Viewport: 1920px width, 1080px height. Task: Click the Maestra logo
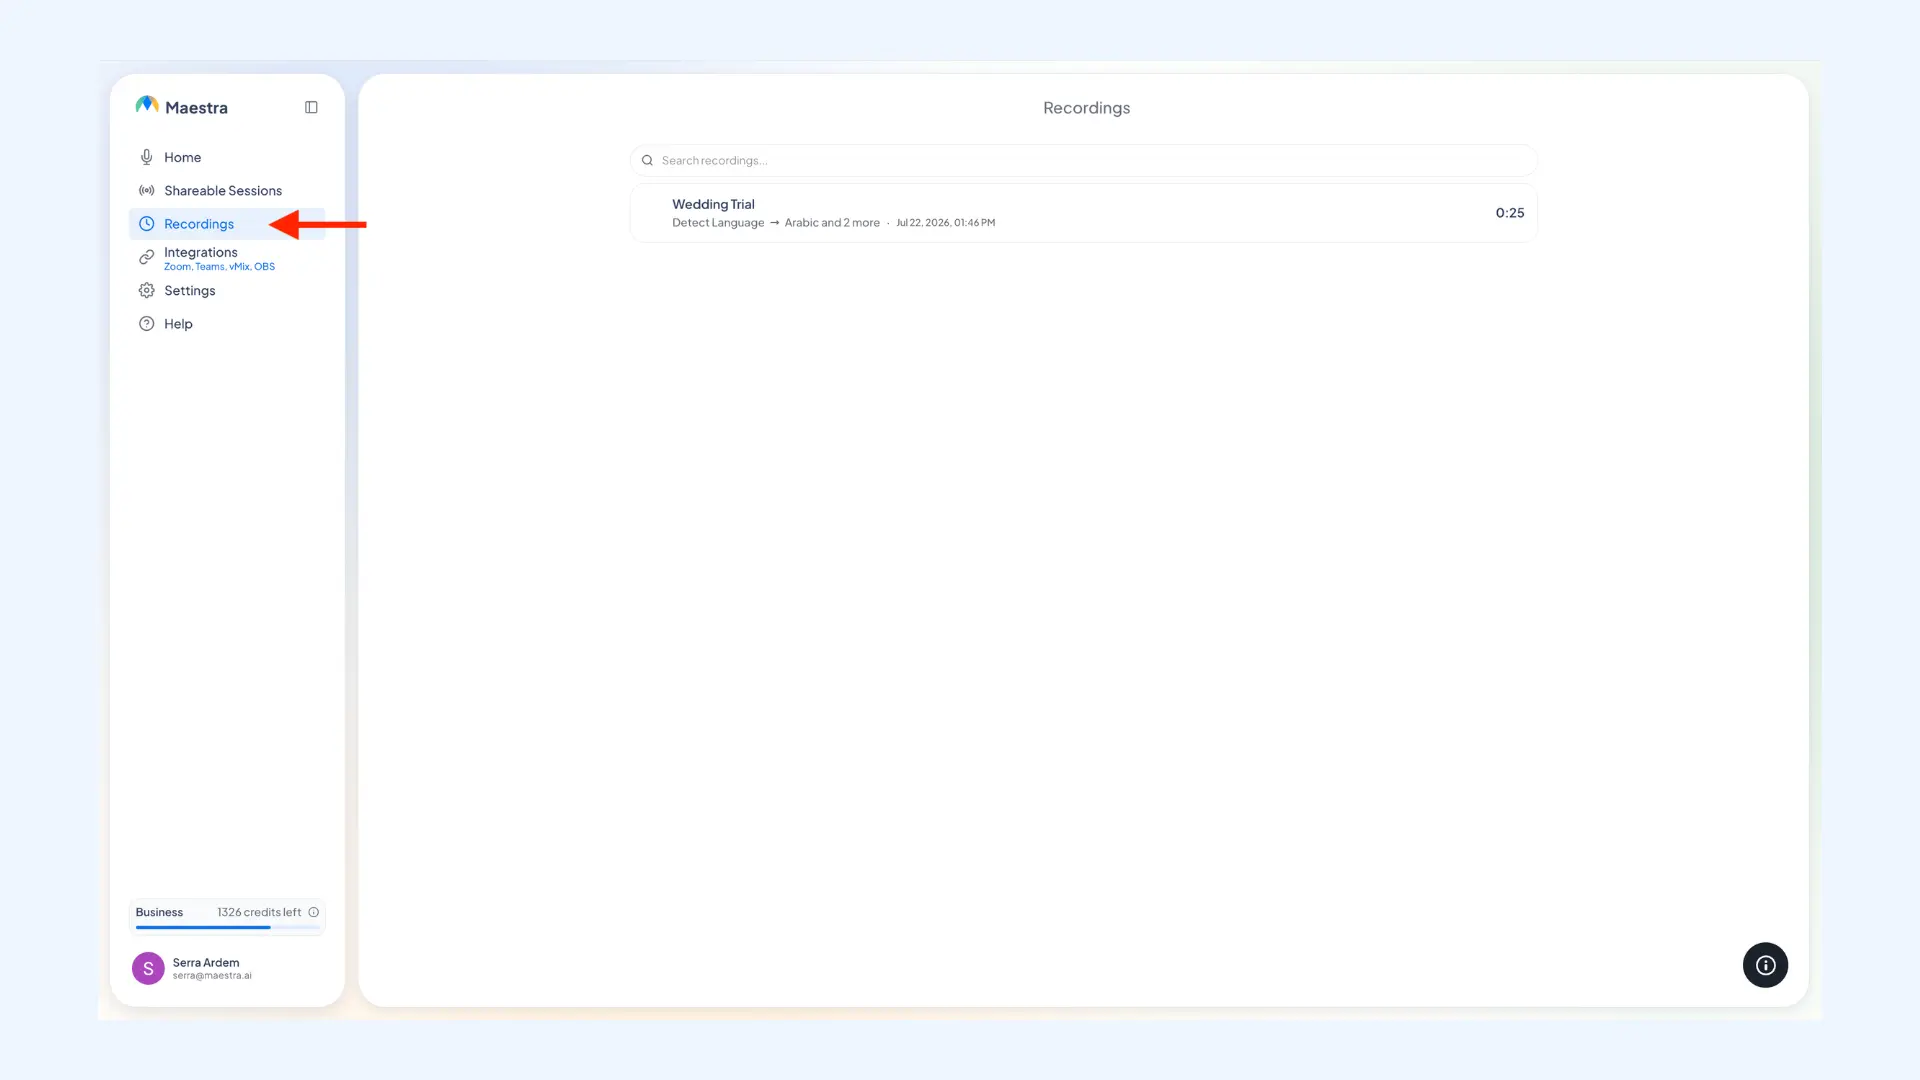(x=181, y=106)
